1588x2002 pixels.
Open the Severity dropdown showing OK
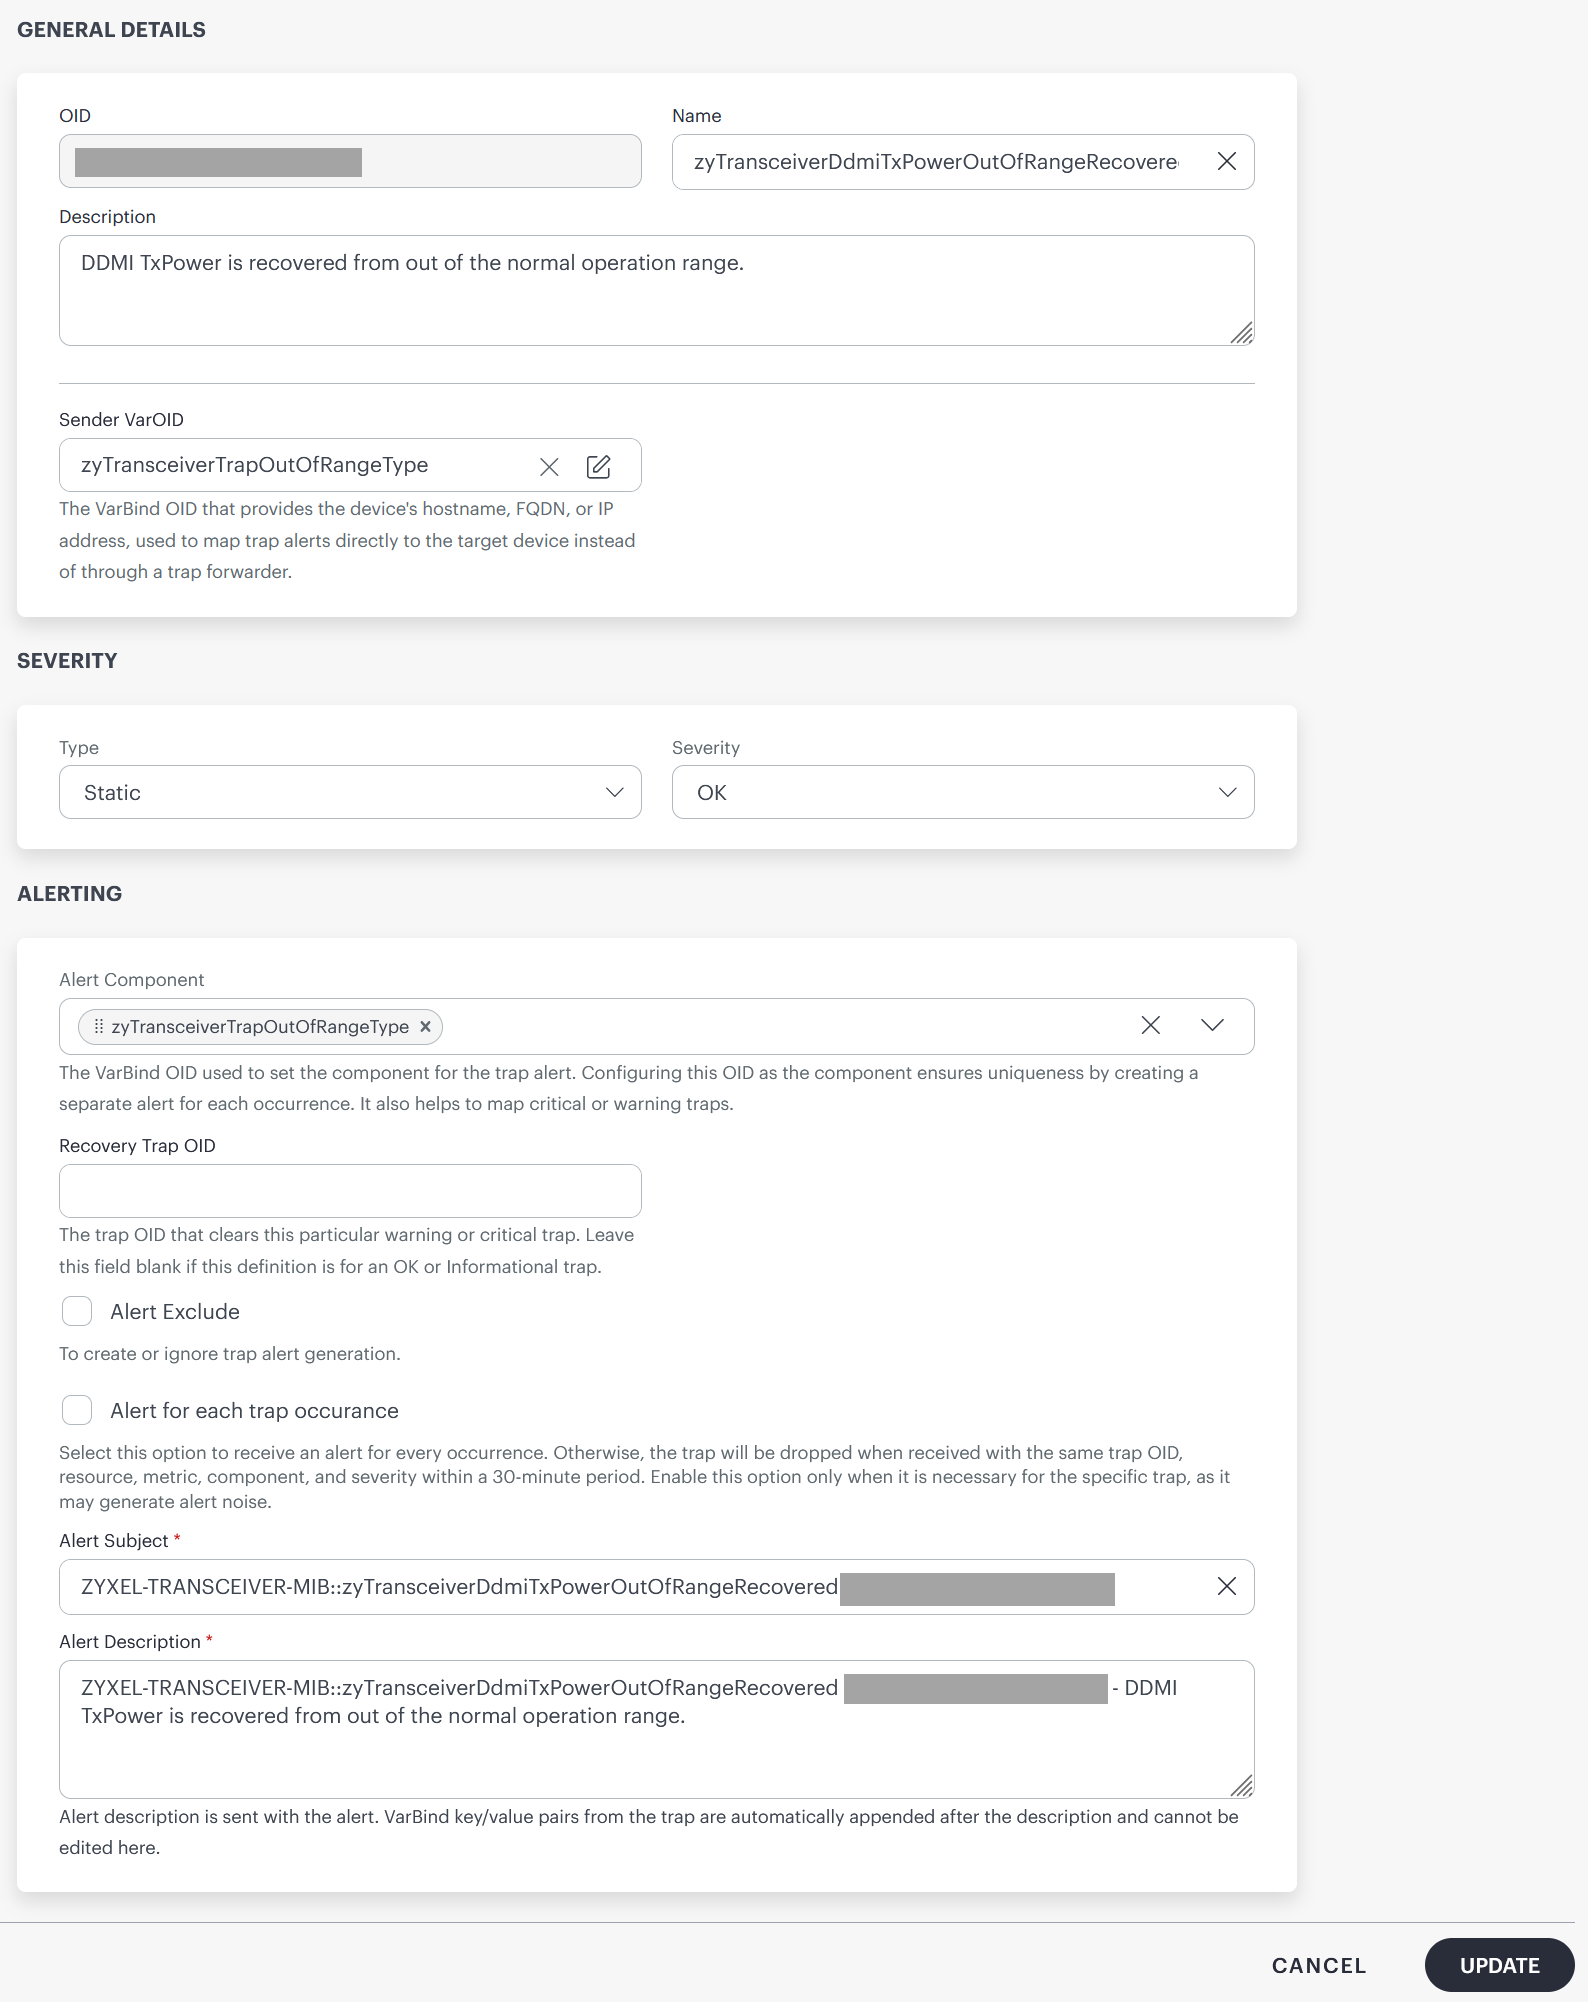point(962,793)
